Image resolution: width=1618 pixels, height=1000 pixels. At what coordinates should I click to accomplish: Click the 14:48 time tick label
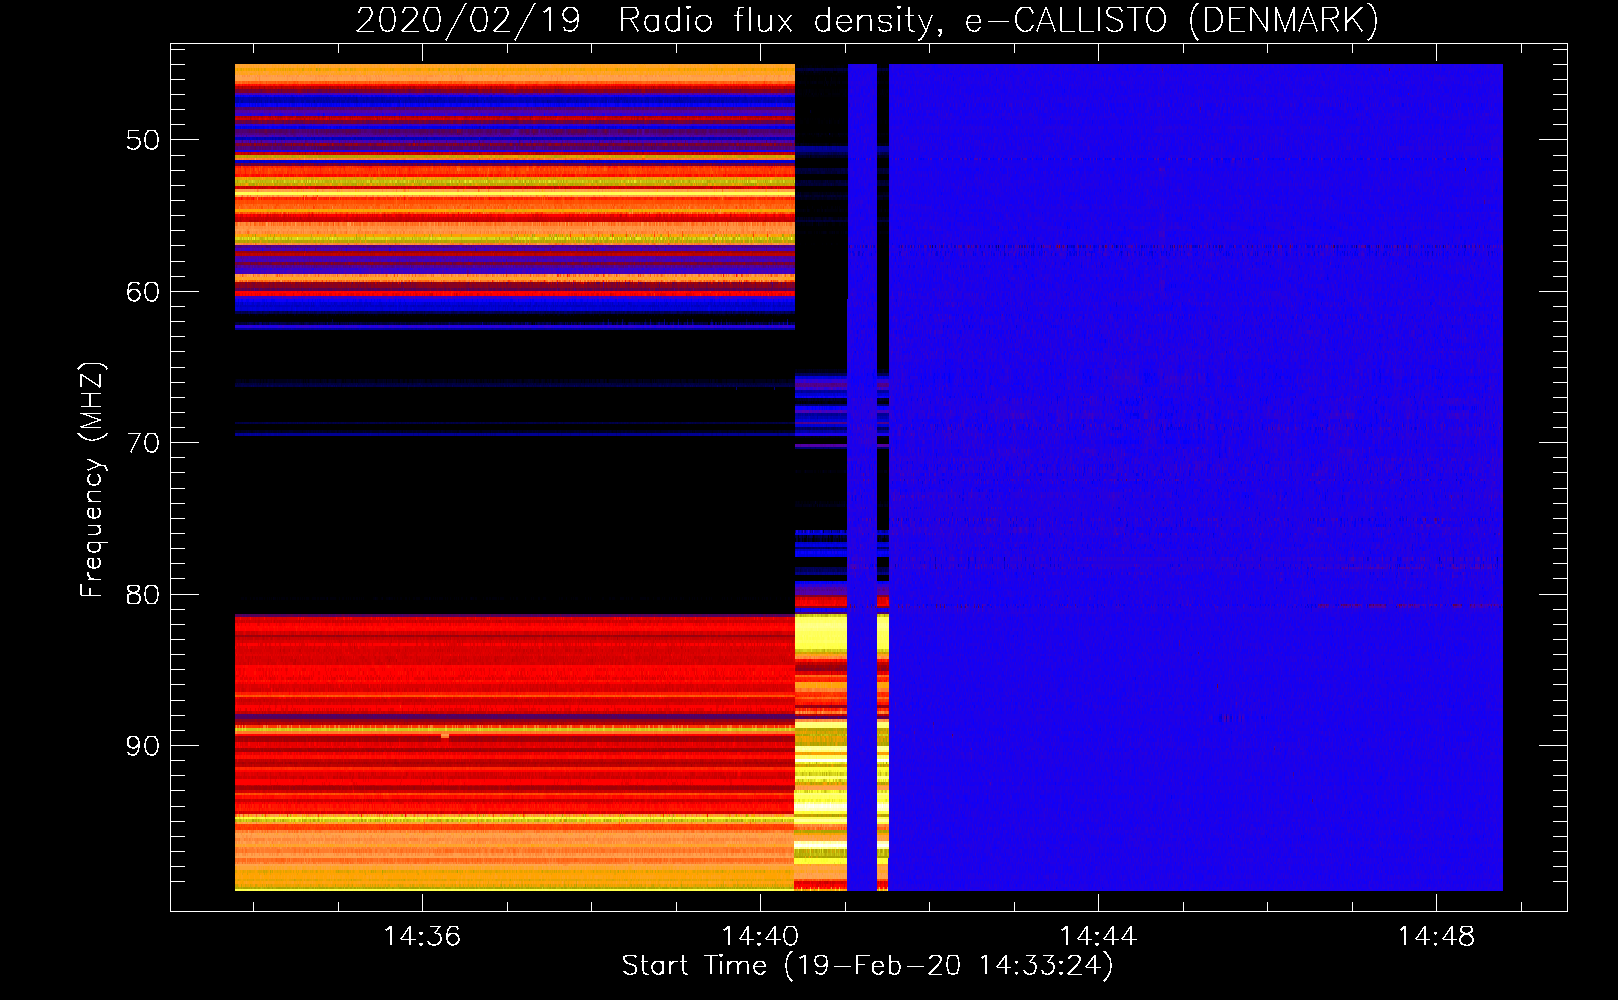point(1436,936)
